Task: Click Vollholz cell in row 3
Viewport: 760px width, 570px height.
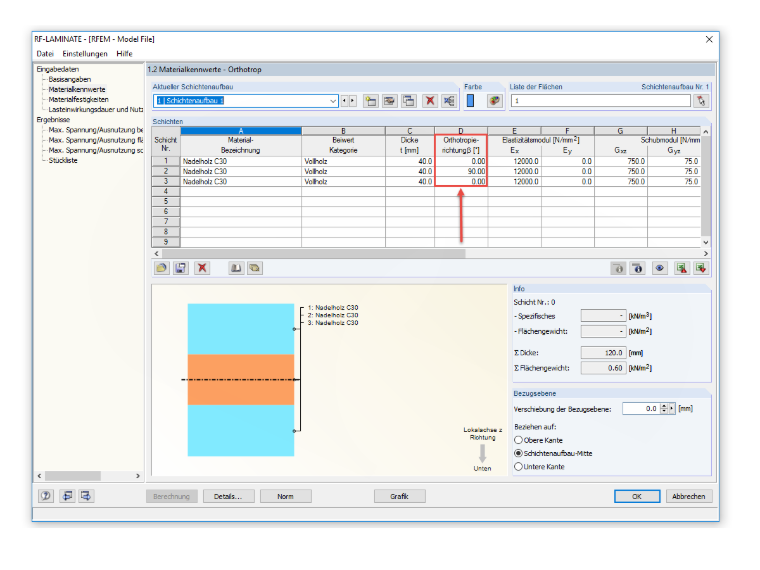Action: [x=343, y=182]
